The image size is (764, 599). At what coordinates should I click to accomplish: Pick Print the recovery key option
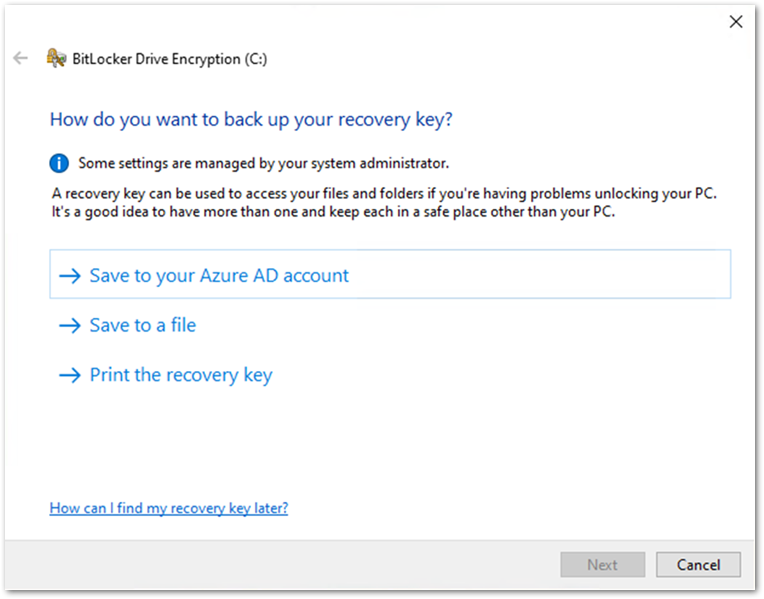coord(181,376)
